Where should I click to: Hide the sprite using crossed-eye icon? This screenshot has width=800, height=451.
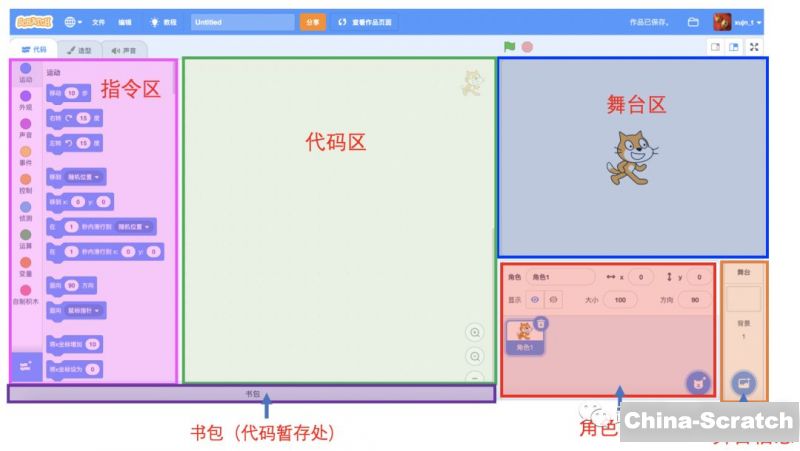coord(553,299)
